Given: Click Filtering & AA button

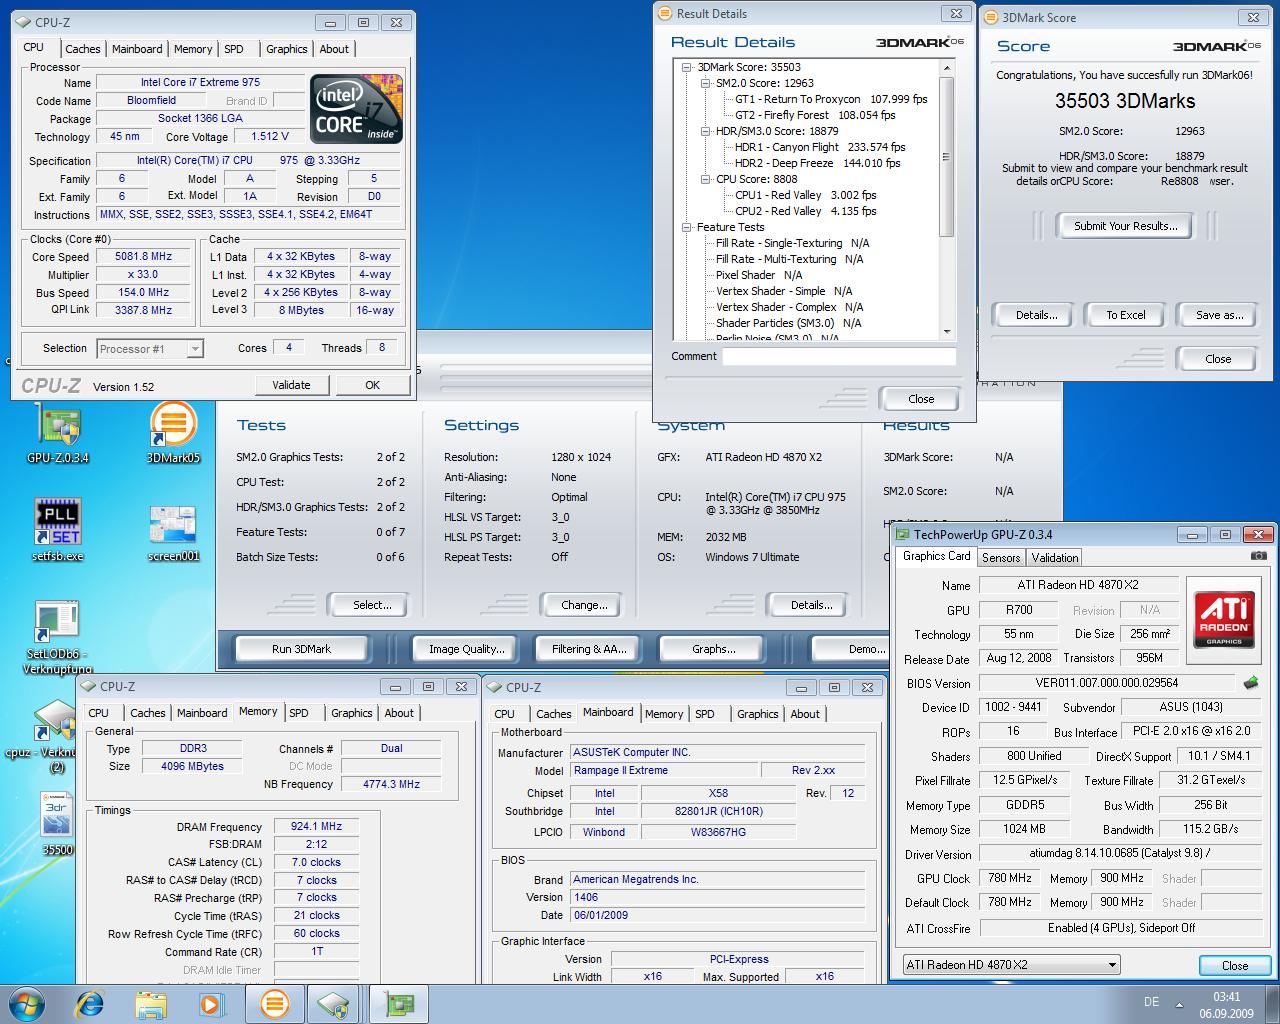Looking at the screenshot, I should [590, 649].
